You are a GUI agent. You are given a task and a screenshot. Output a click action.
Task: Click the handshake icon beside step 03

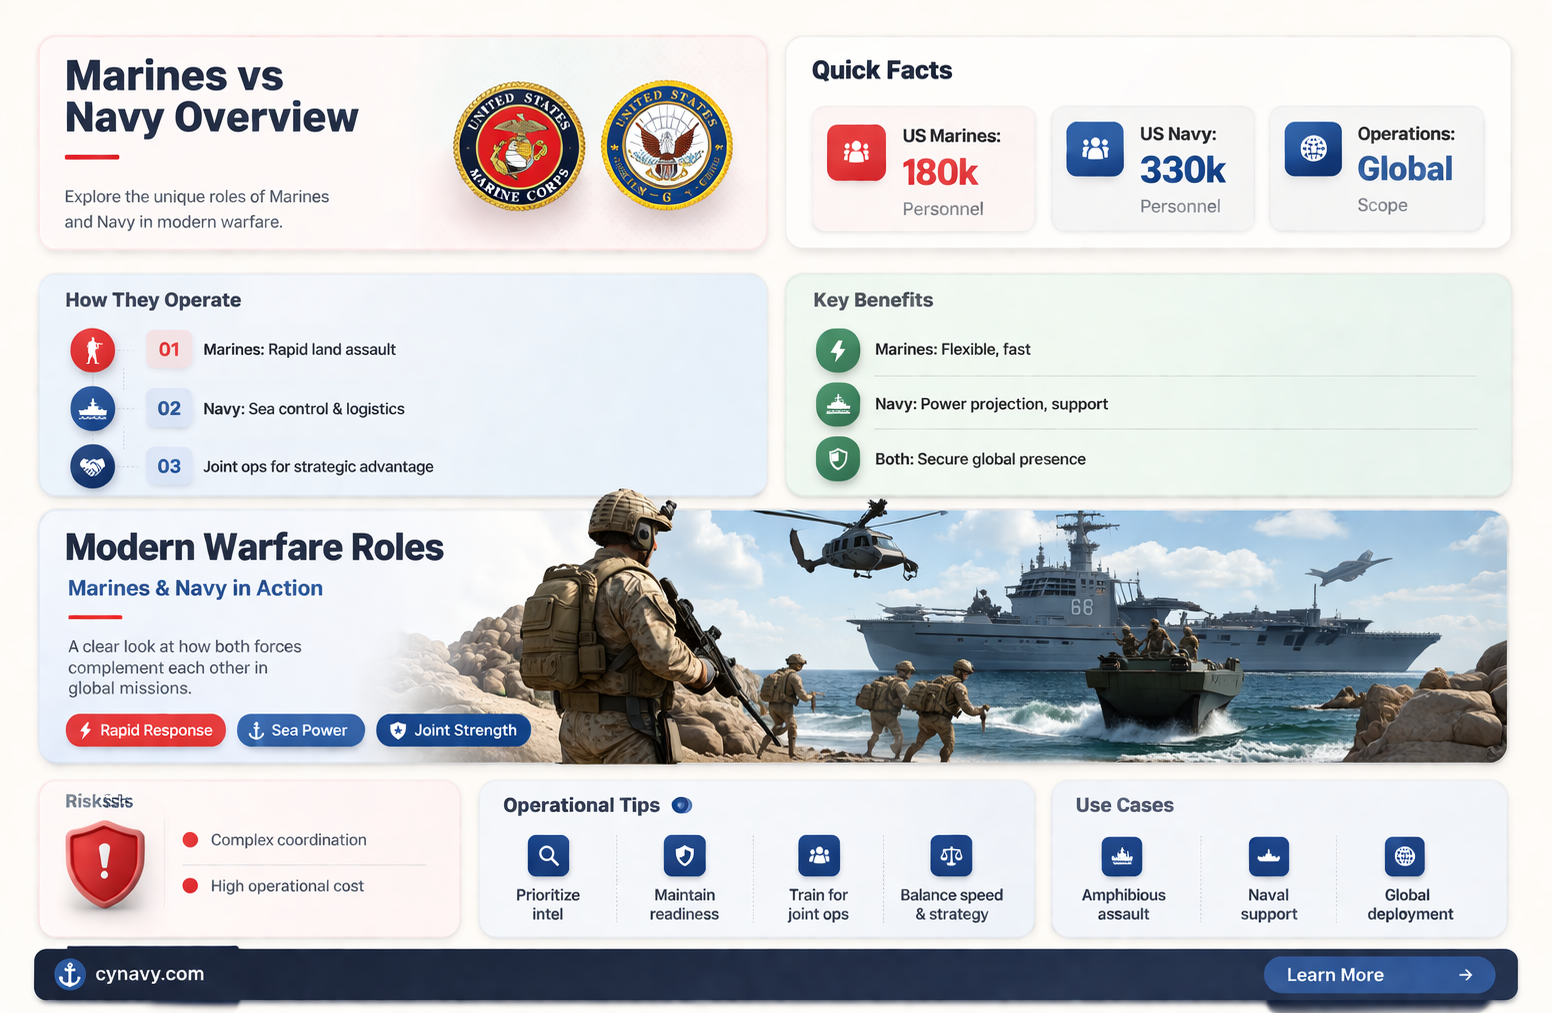93,467
